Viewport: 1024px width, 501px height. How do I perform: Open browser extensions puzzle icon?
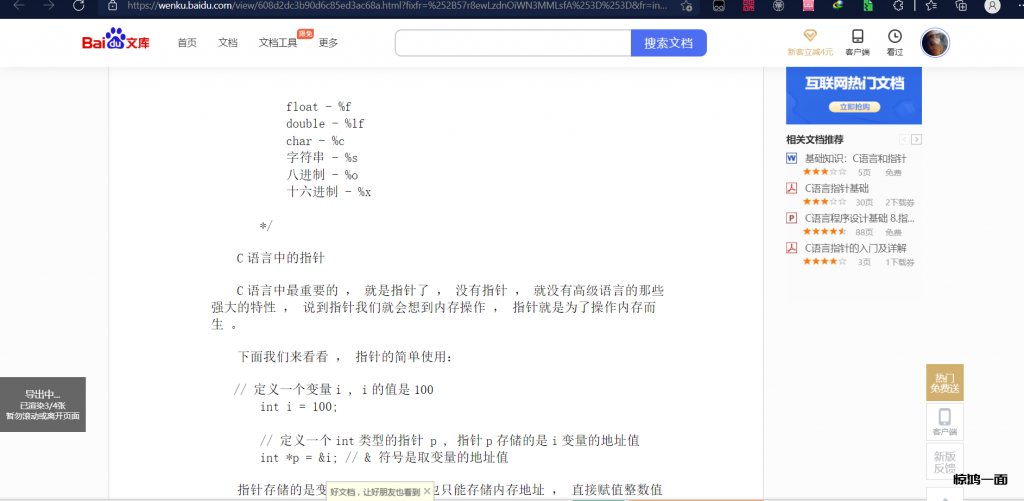[x=897, y=6]
